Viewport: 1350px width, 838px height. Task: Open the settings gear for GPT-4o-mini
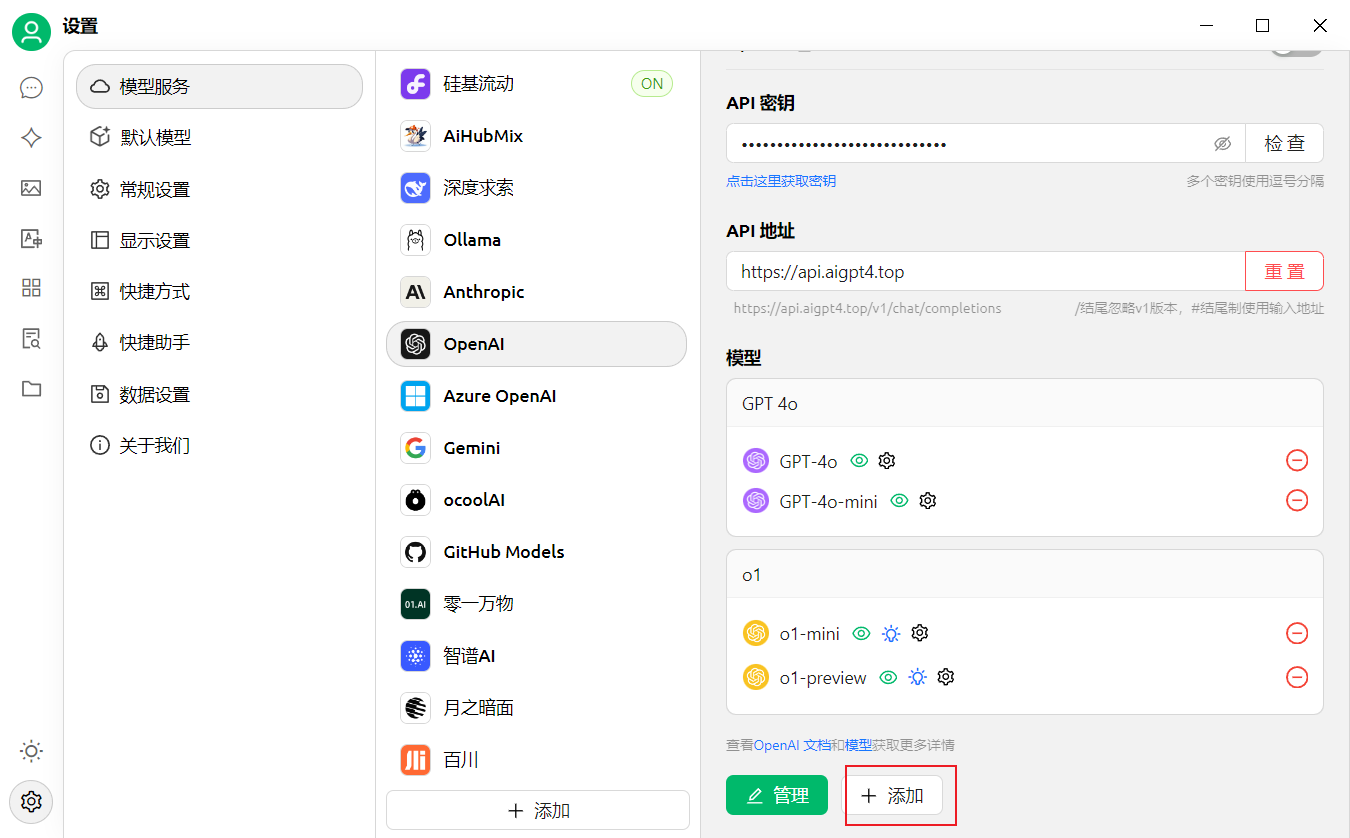tap(927, 501)
